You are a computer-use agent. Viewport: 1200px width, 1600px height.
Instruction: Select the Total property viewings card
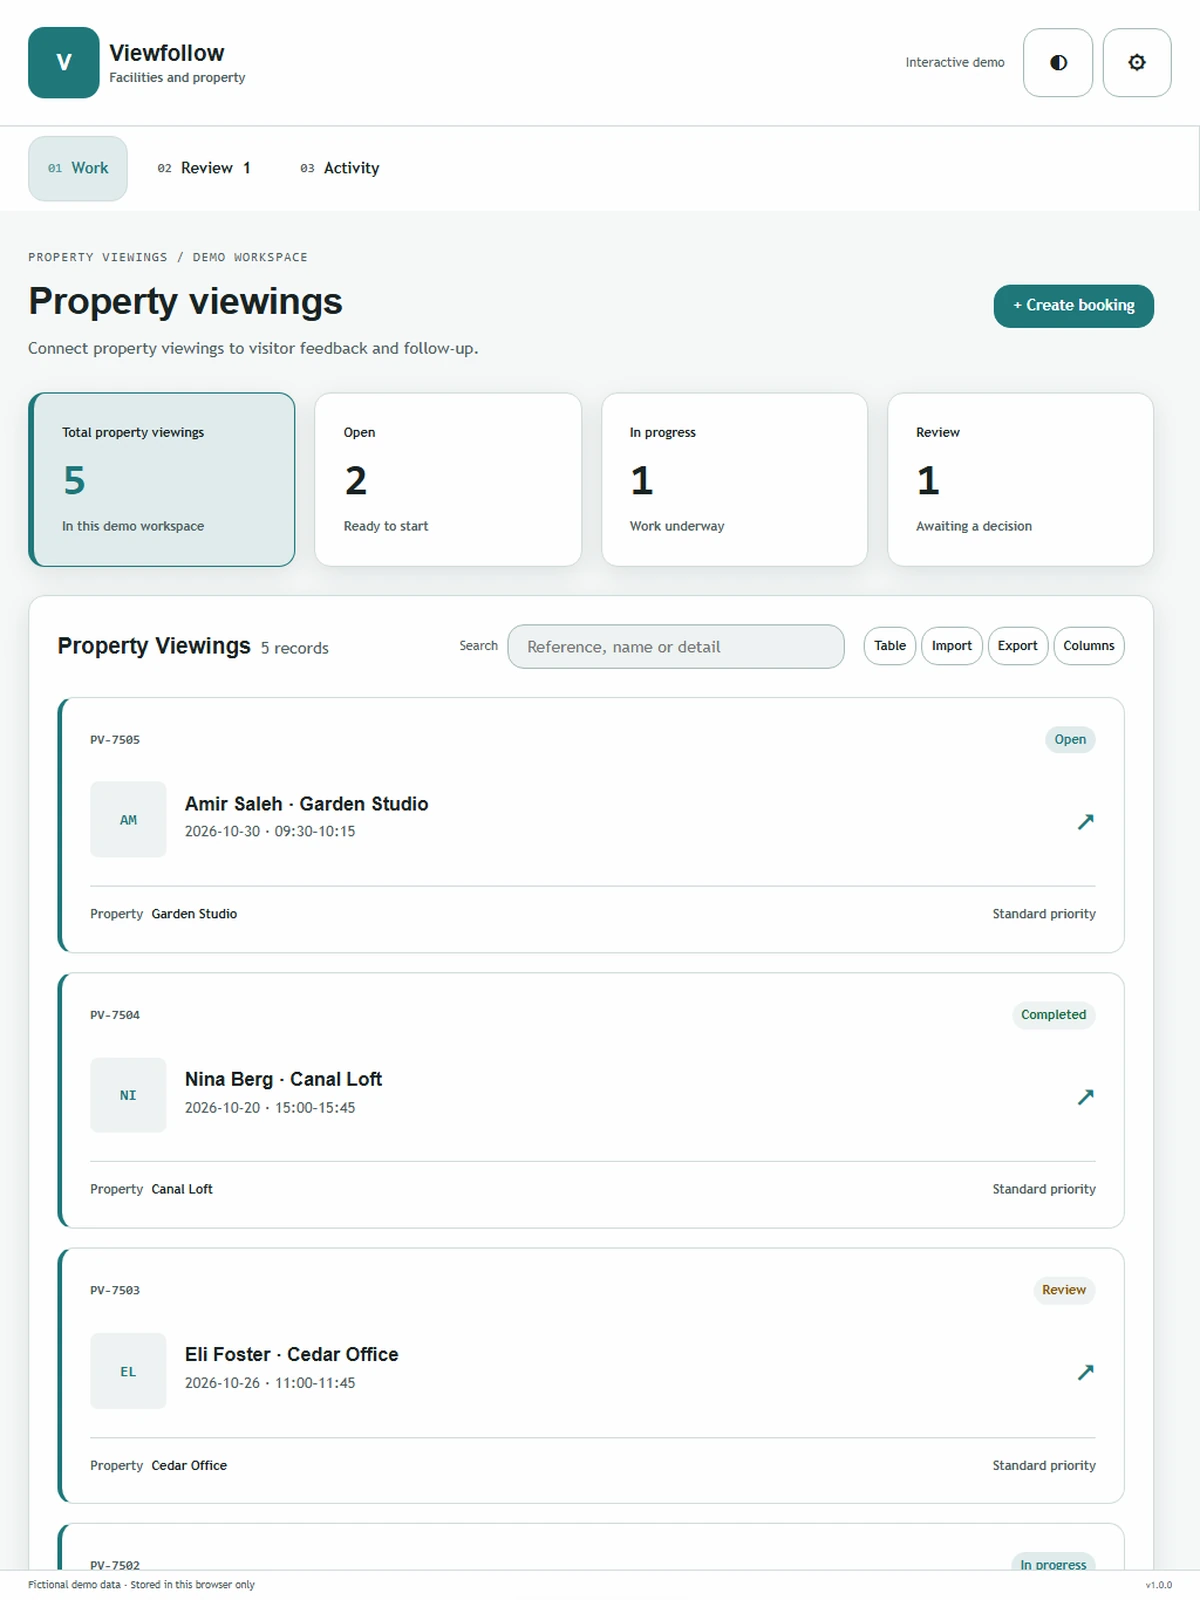[162, 479]
